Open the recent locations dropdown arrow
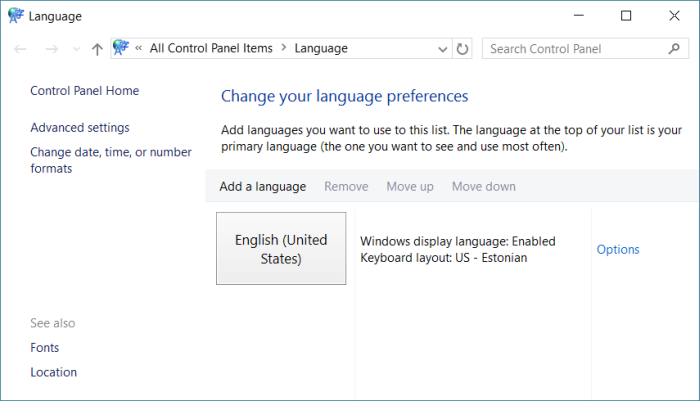700x401 pixels. tap(76, 49)
